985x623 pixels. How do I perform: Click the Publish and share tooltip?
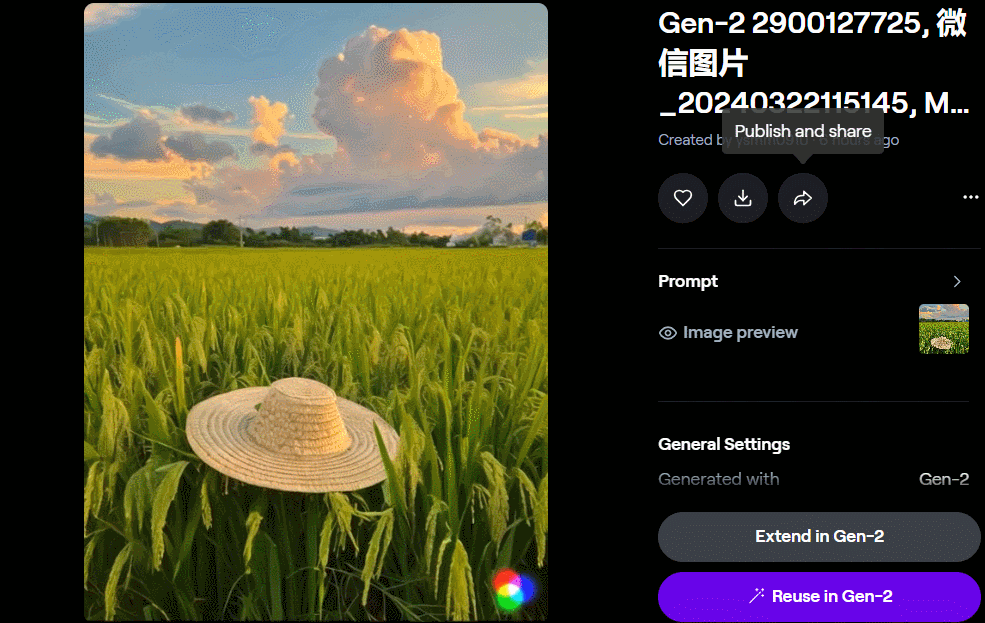point(803,131)
